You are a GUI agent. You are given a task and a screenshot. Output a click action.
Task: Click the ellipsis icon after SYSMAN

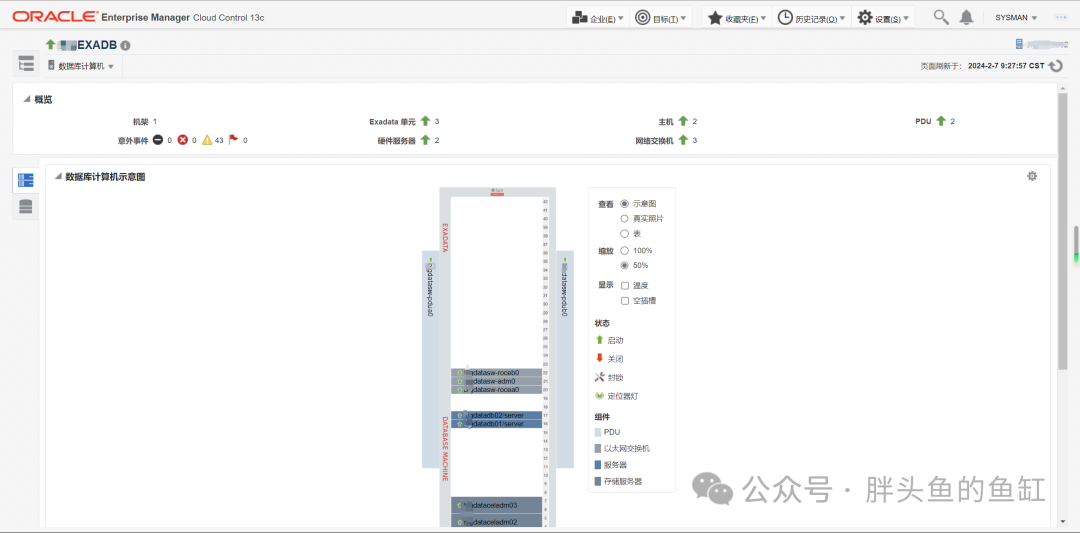[x=1060, y=18]
